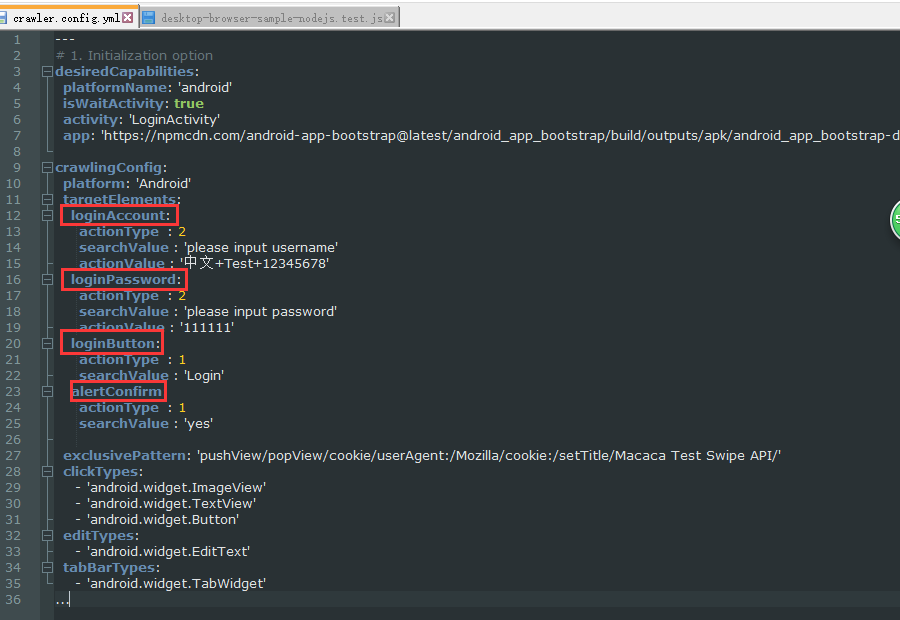Click 'android.widget.TabWidget' entry

(176, 584)
